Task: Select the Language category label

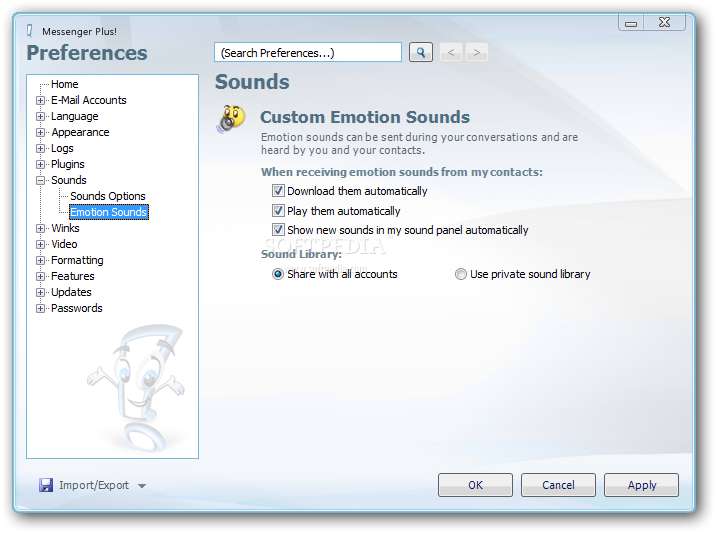Action: (74, 116)
